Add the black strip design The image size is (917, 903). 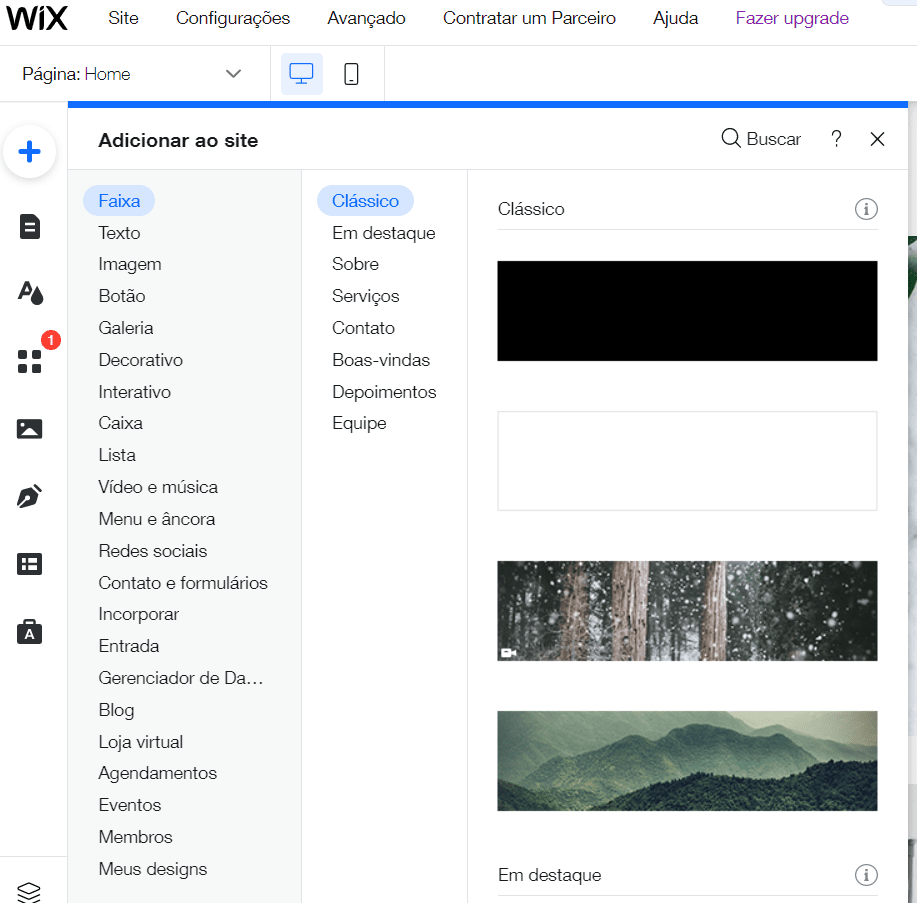[687, 311]
